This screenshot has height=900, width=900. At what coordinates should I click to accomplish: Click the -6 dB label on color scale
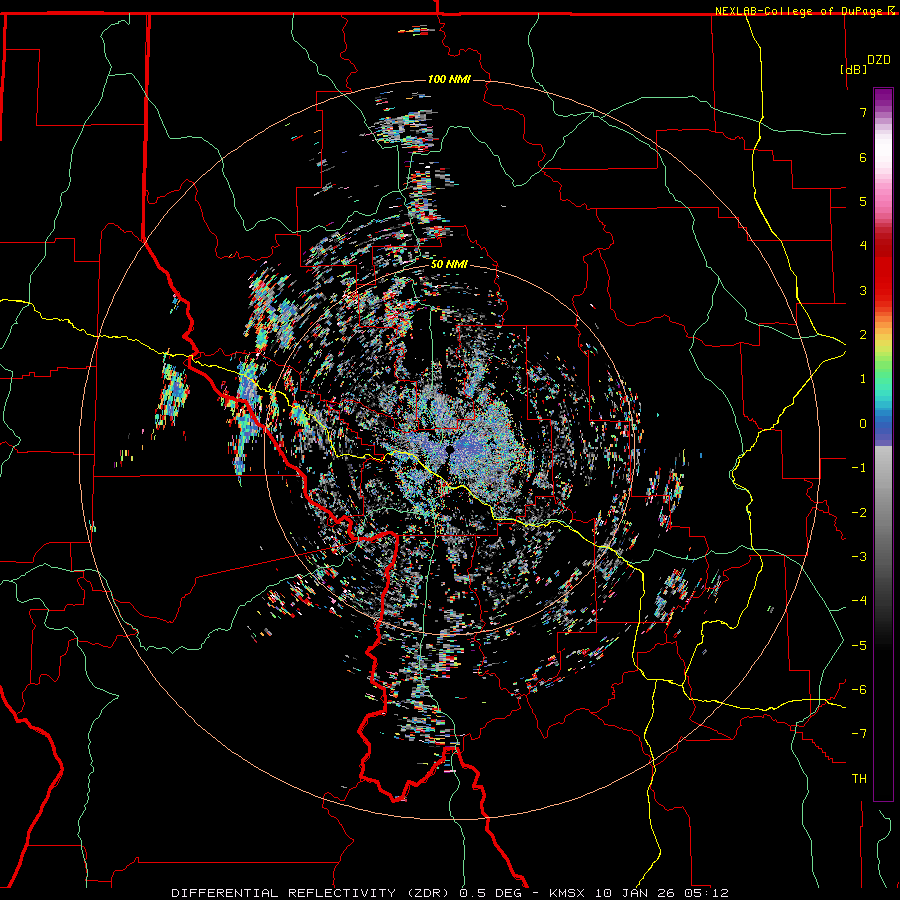tap(859, 690)
